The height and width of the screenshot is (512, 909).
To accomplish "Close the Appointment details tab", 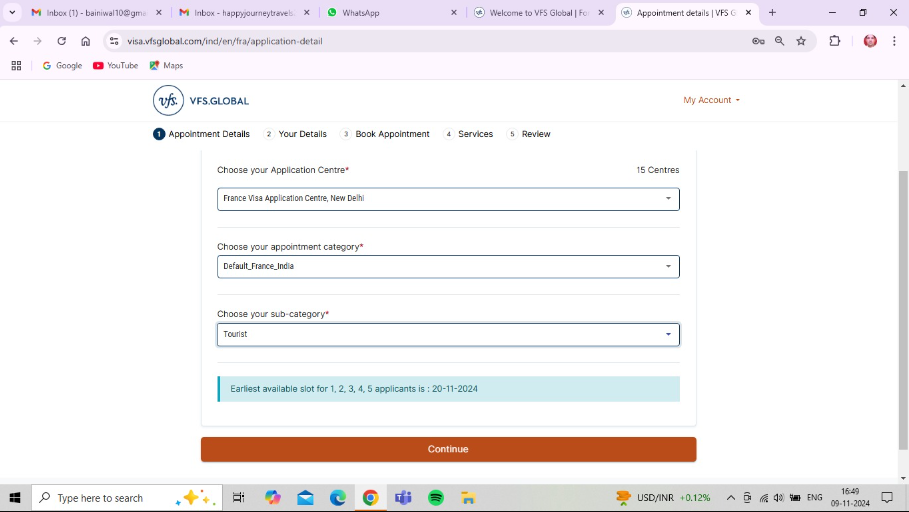I will [x=748, y=12].
